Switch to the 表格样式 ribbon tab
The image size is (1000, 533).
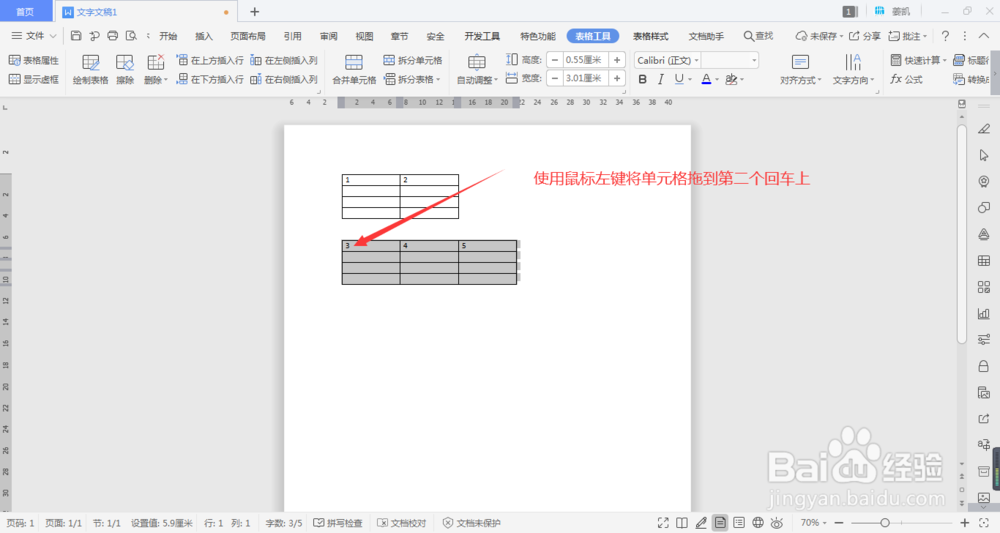point(651,36)
